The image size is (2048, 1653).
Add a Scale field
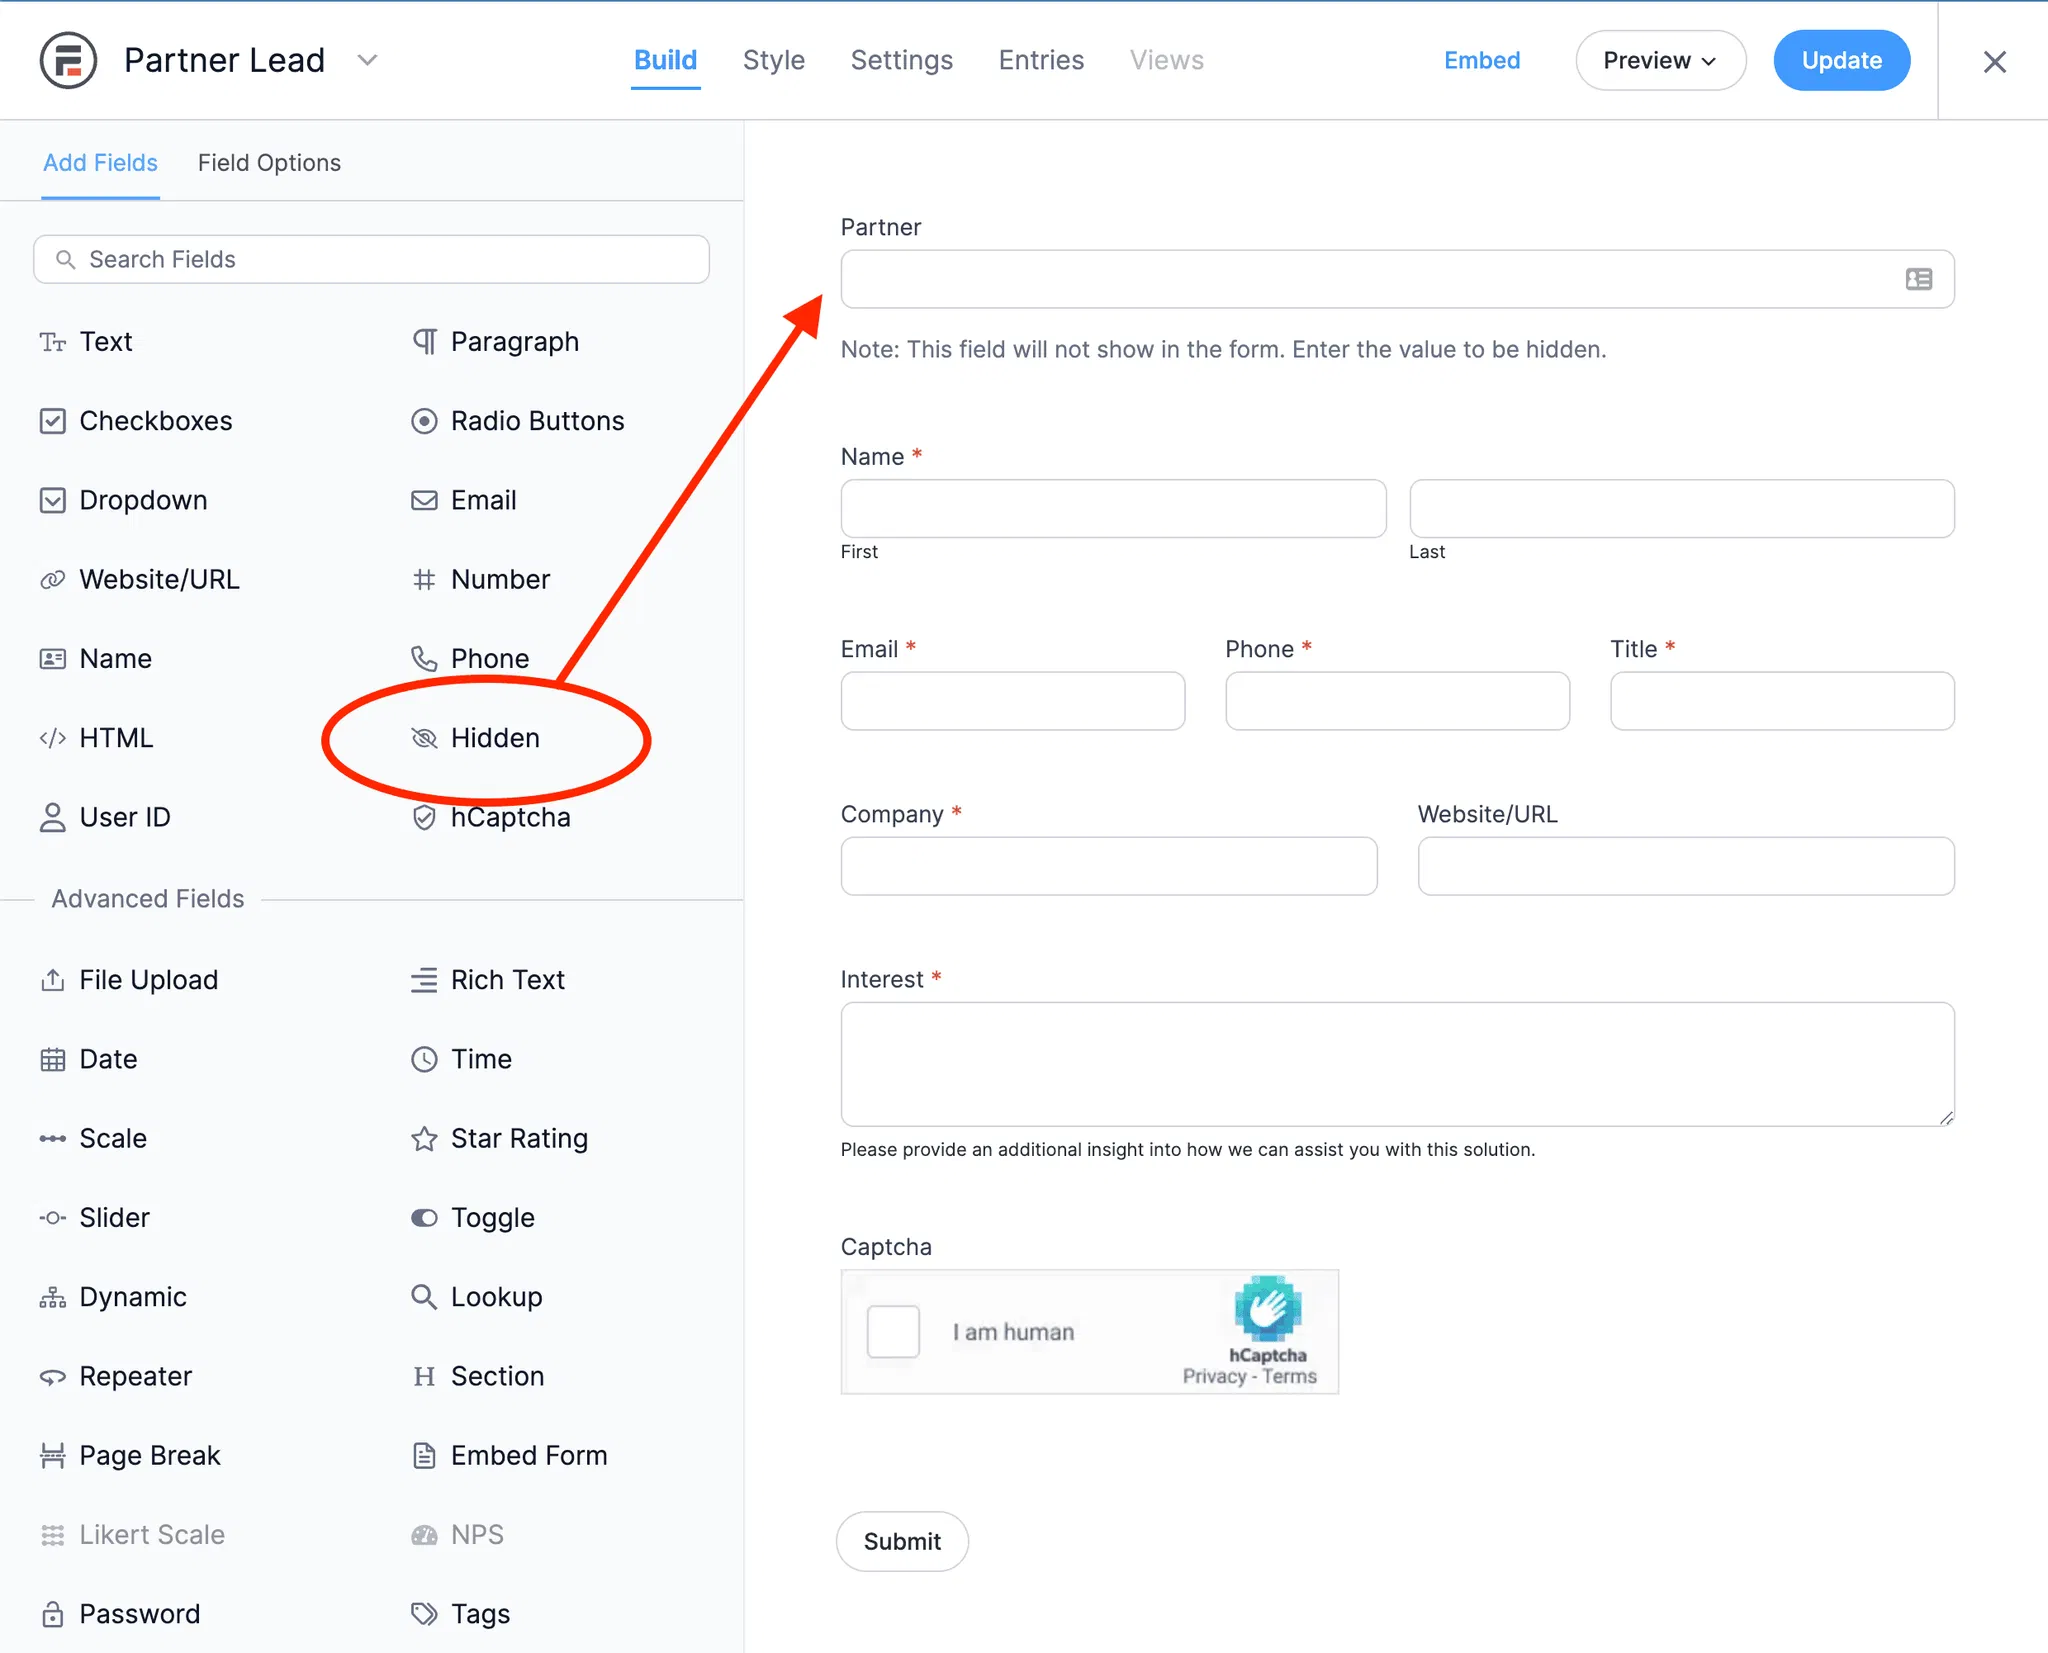point(93,1138)
